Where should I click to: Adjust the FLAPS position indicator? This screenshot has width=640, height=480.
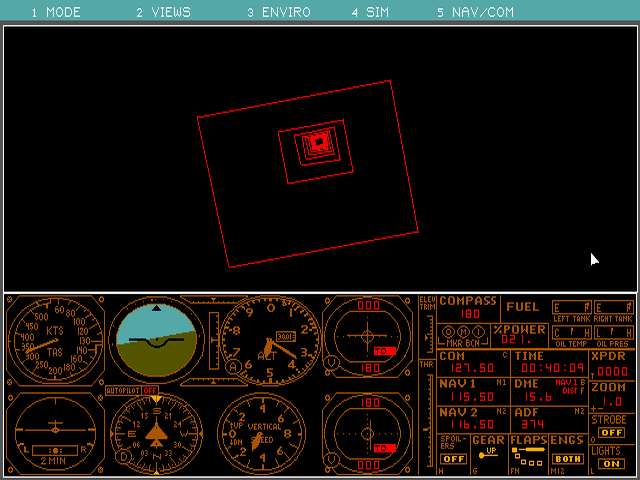coord(528,456)
